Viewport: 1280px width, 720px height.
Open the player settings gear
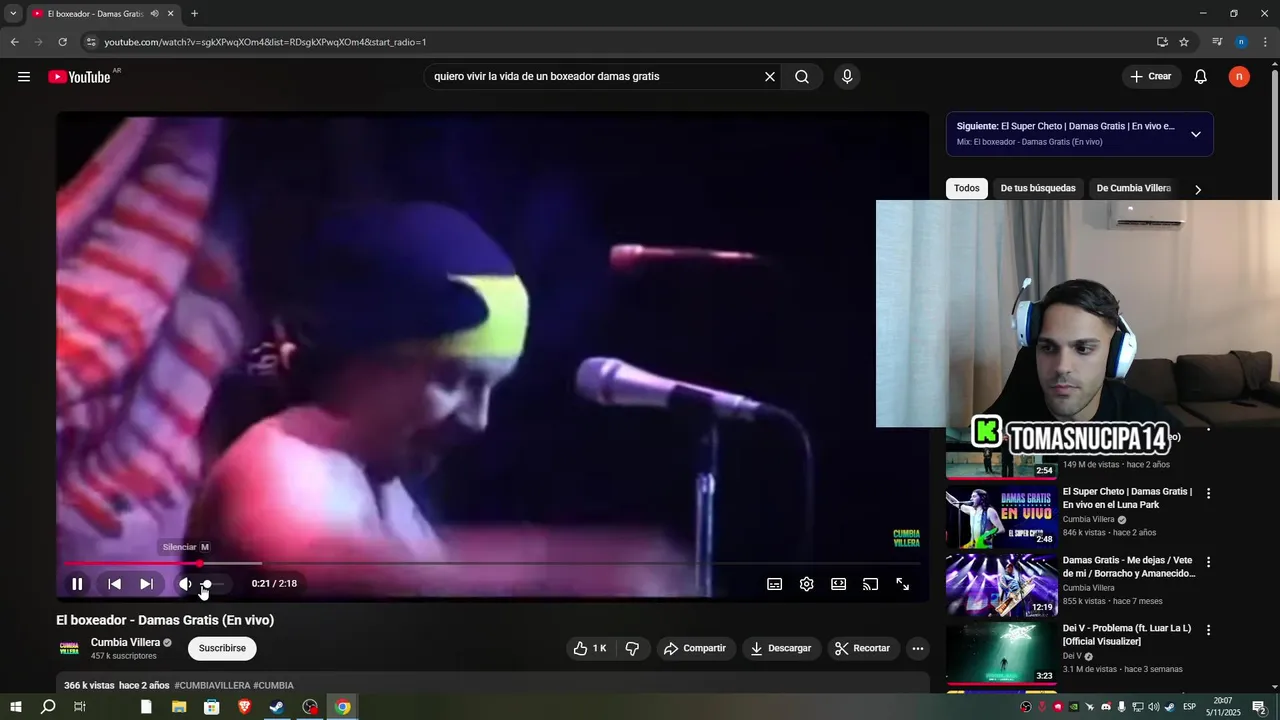(x=806, y=584)
